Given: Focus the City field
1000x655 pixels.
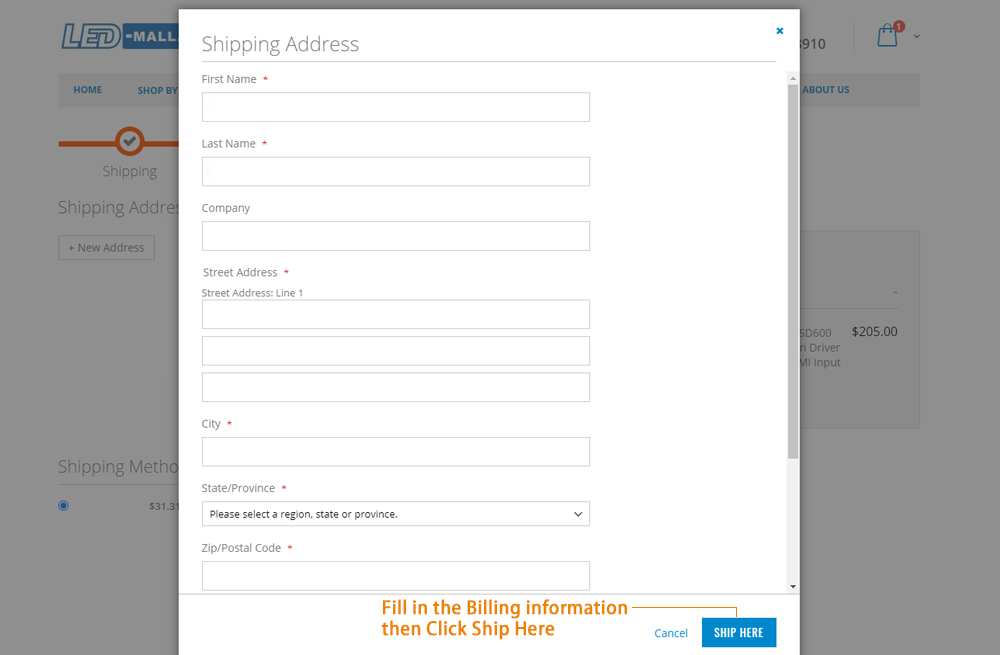Looking at the screenshot, I should [x=395, y=452].
